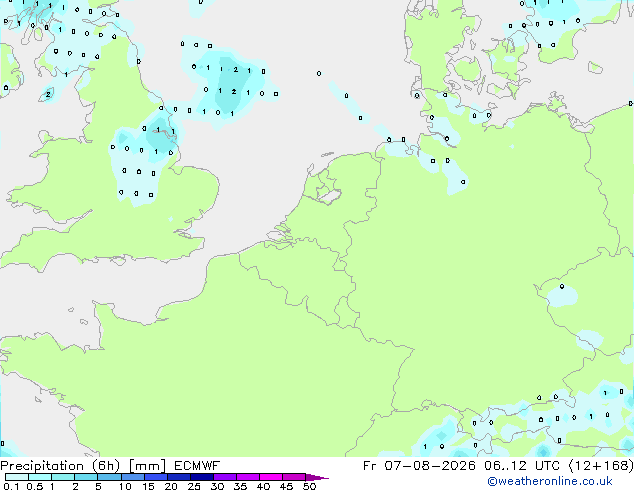Click the above-50 arrow tip of the legend
Image resolution: width=634 pixels, height=490 pixels.
[x=317, y=478]
